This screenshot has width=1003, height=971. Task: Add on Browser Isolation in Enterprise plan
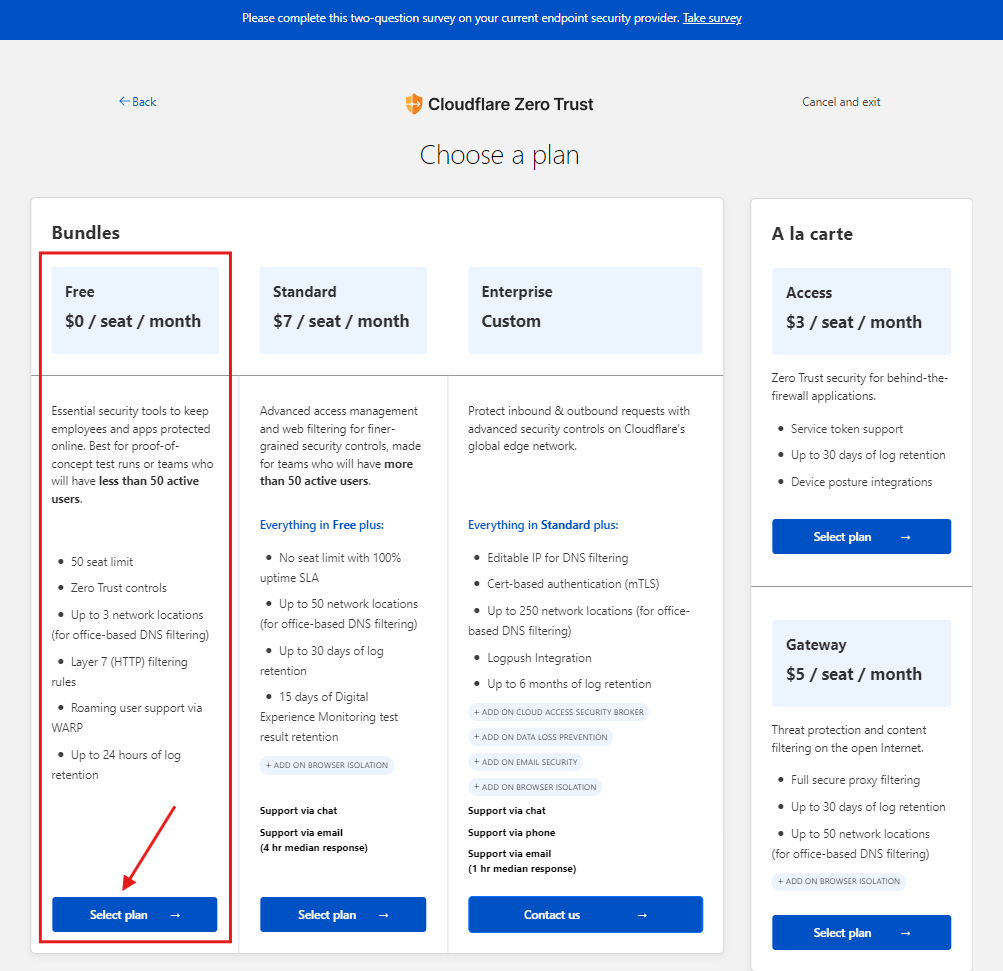[535, 787]
